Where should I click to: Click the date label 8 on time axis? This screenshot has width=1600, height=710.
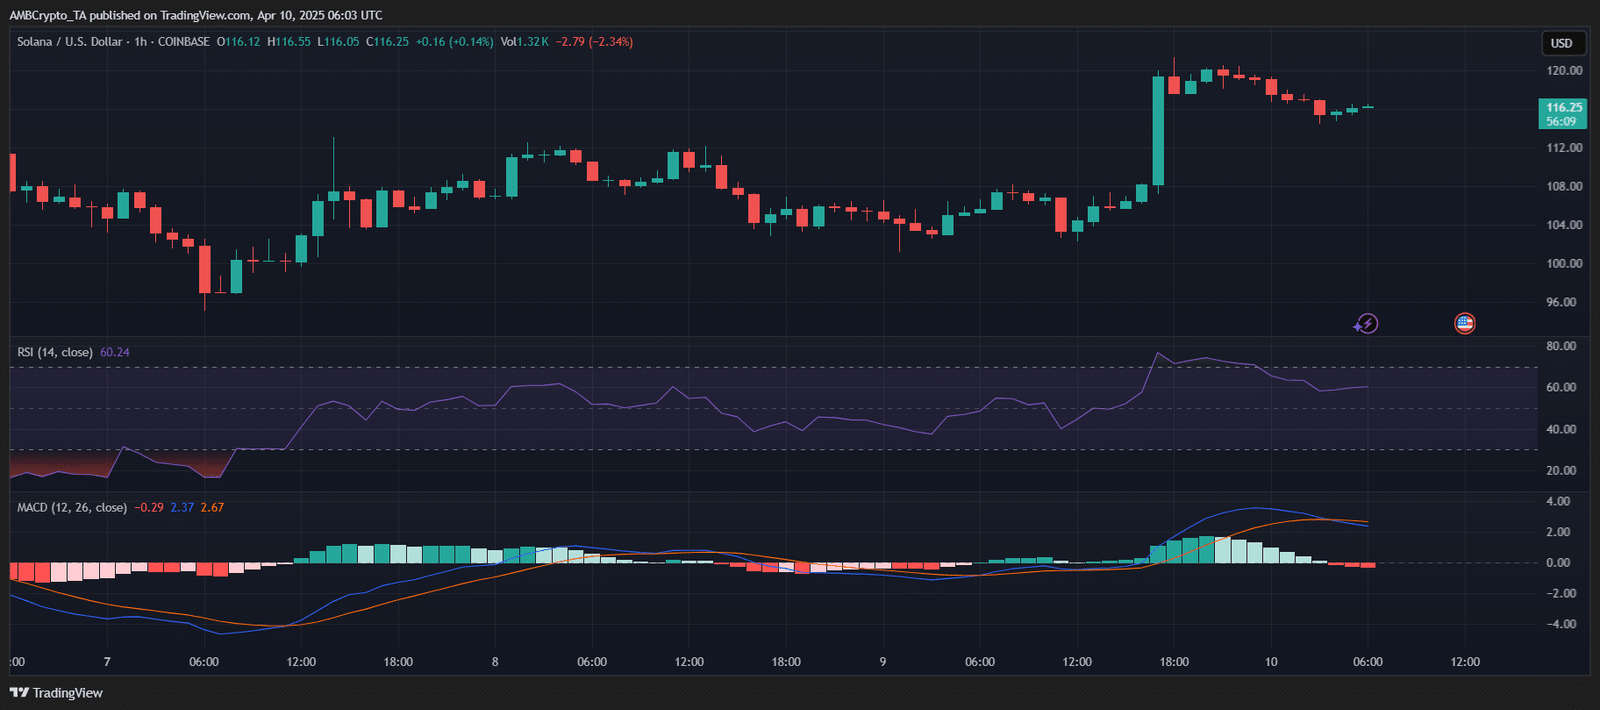click(495, 662)
